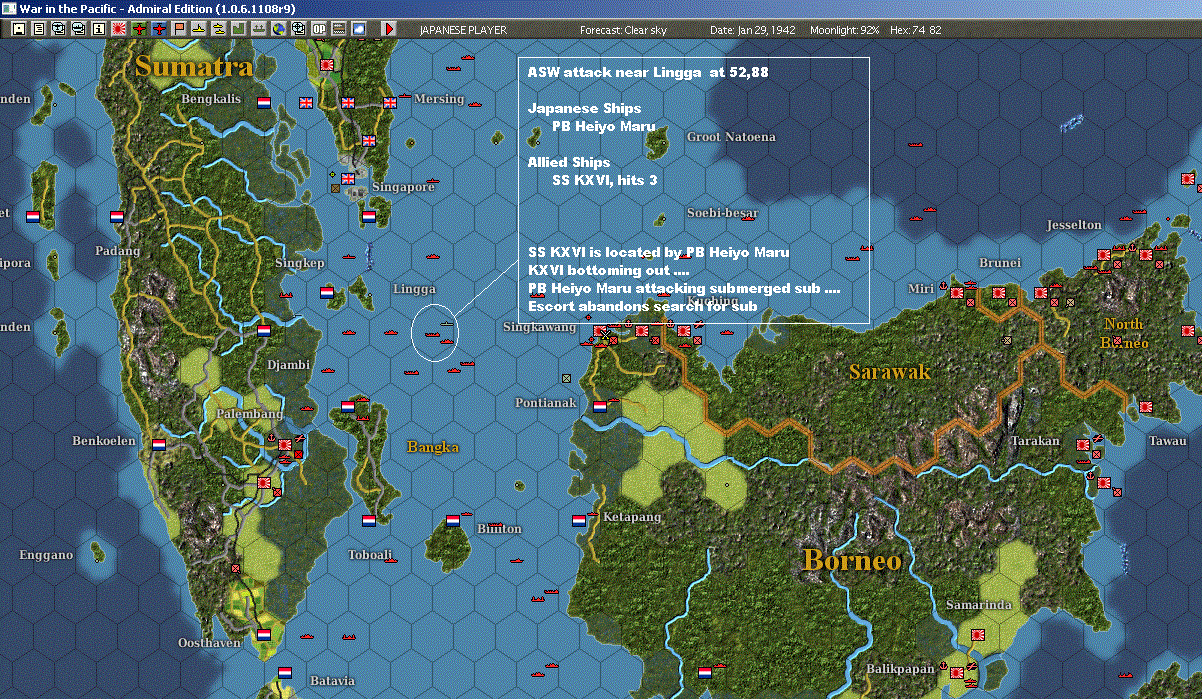Click the globe toolbar icon
The width and height of the screenshot is (1202, 699).
[x=278, y=29]
